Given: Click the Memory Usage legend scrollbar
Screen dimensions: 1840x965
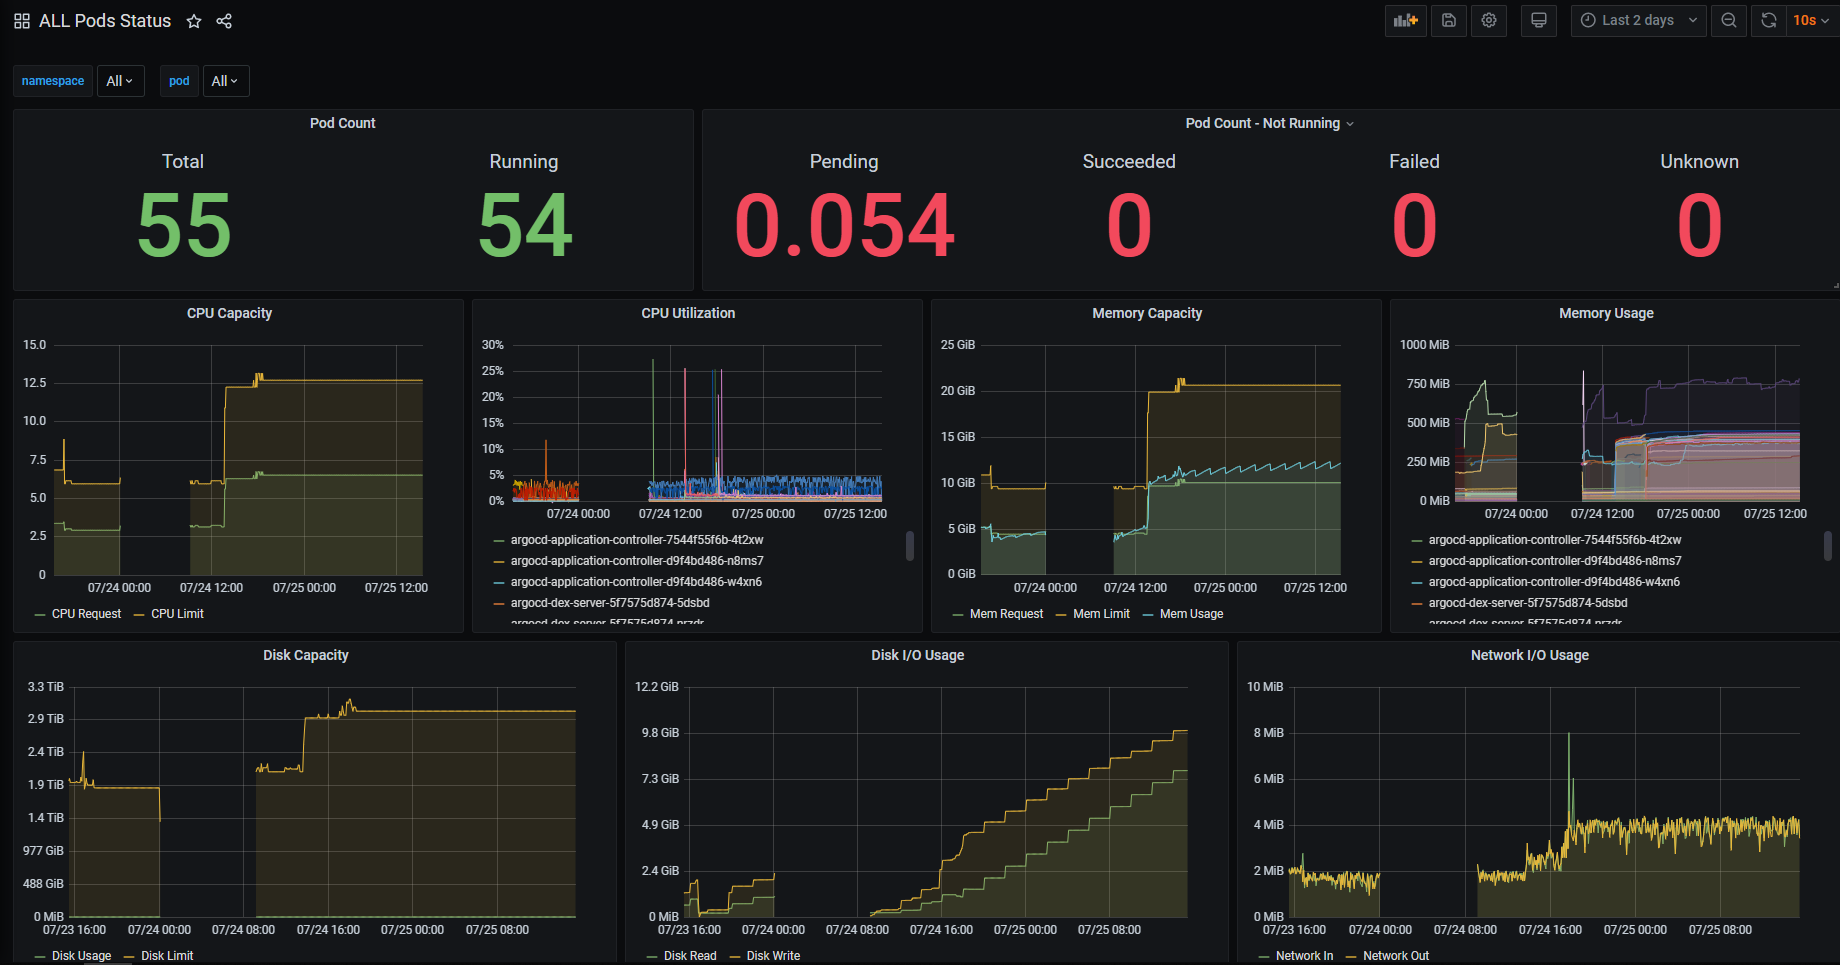Looking at the screenshot, I should 1827,546.
